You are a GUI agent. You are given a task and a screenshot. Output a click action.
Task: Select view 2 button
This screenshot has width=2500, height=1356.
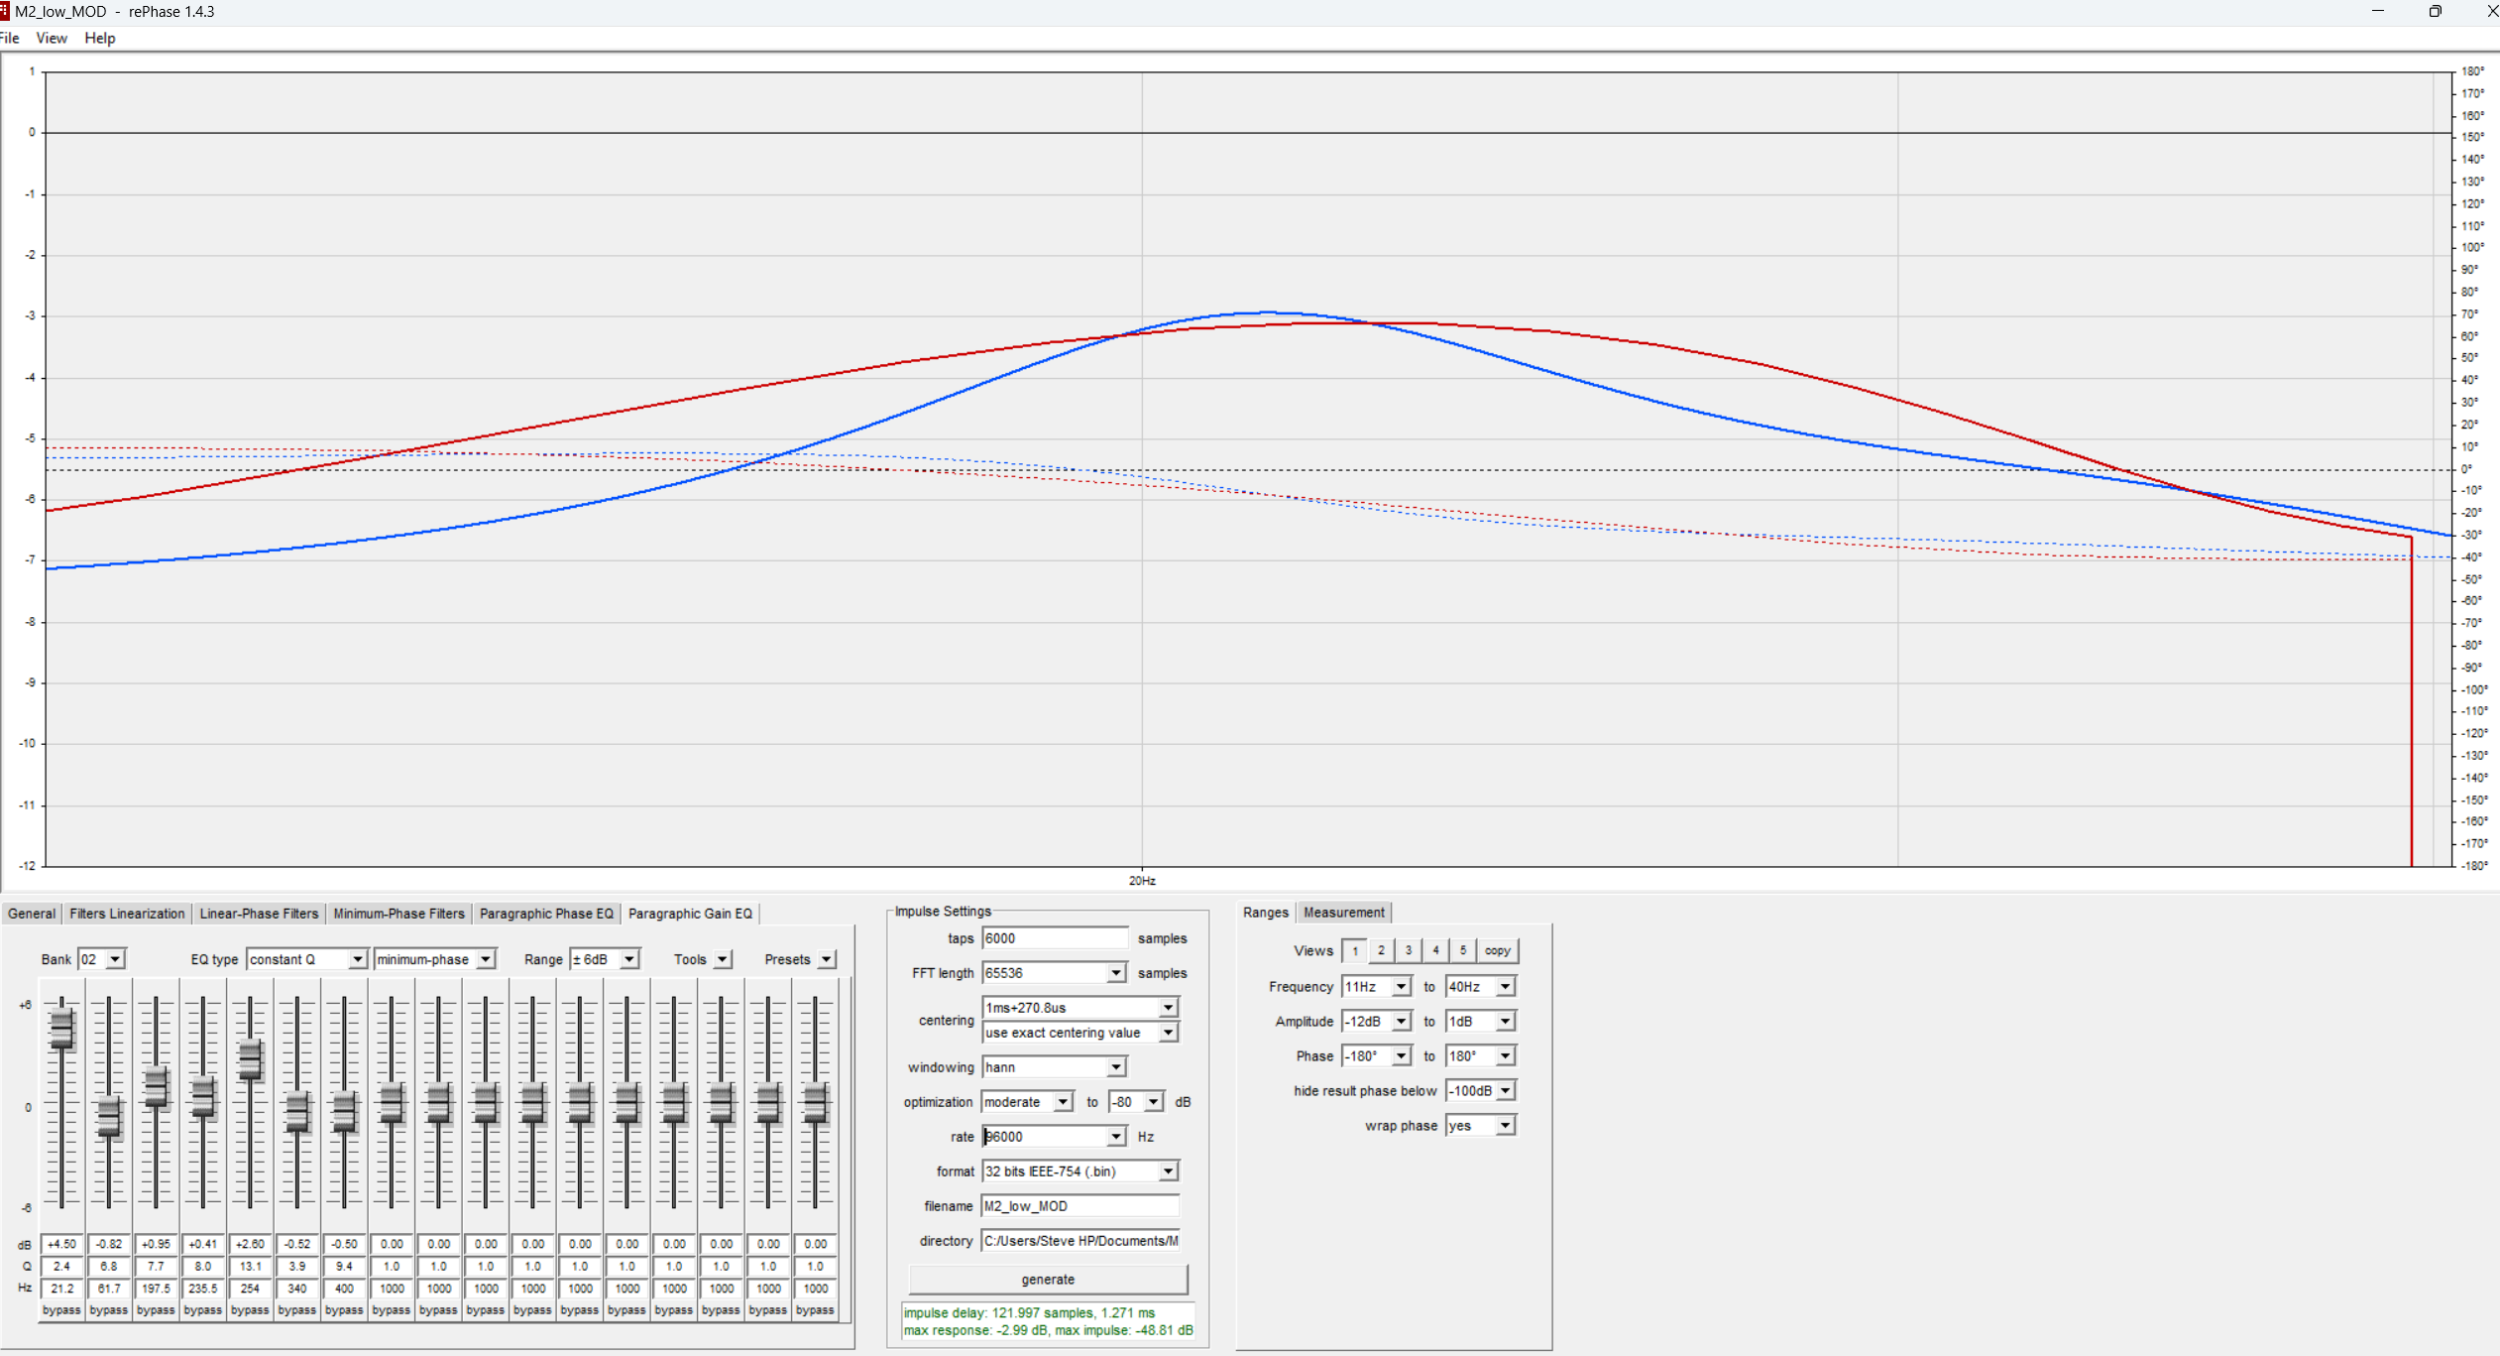[x=1381, y=950]
